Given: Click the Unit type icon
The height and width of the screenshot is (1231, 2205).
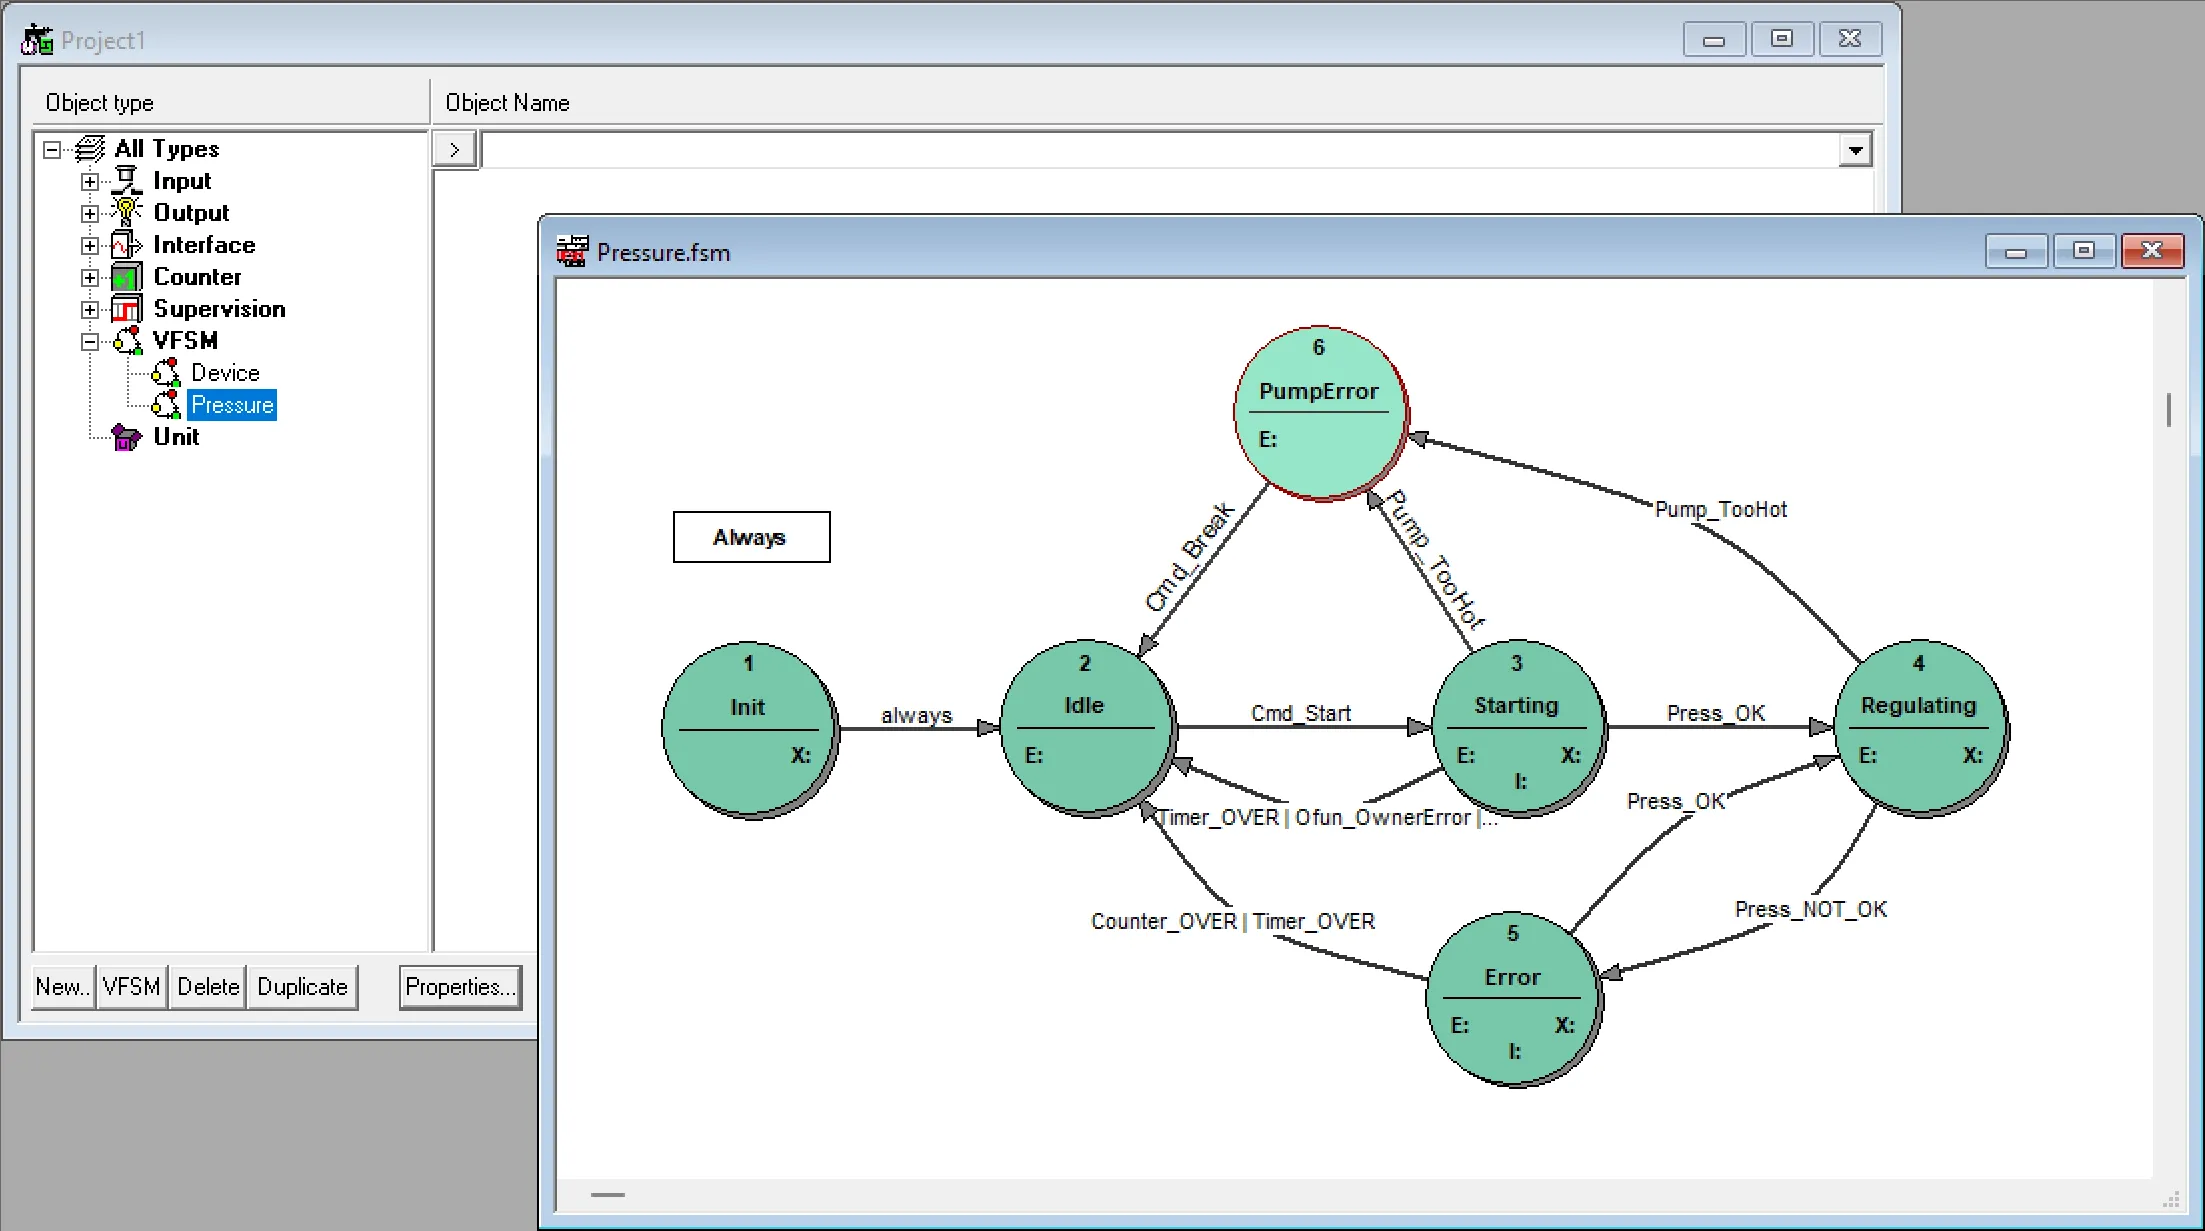Looking at the screenshot, I should 126,437.
